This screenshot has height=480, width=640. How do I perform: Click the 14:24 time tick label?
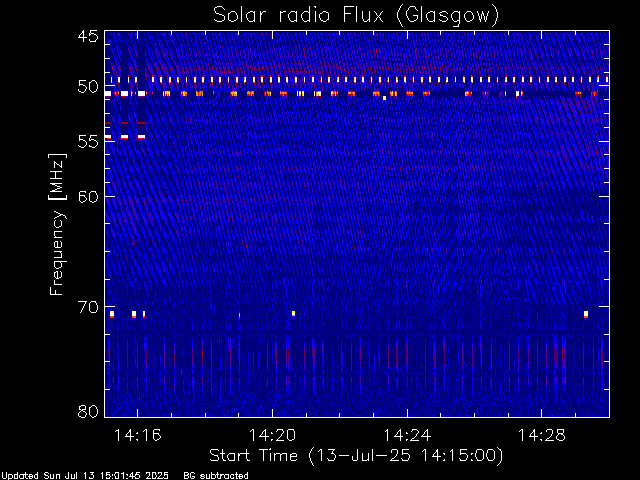tap(407, 435)
